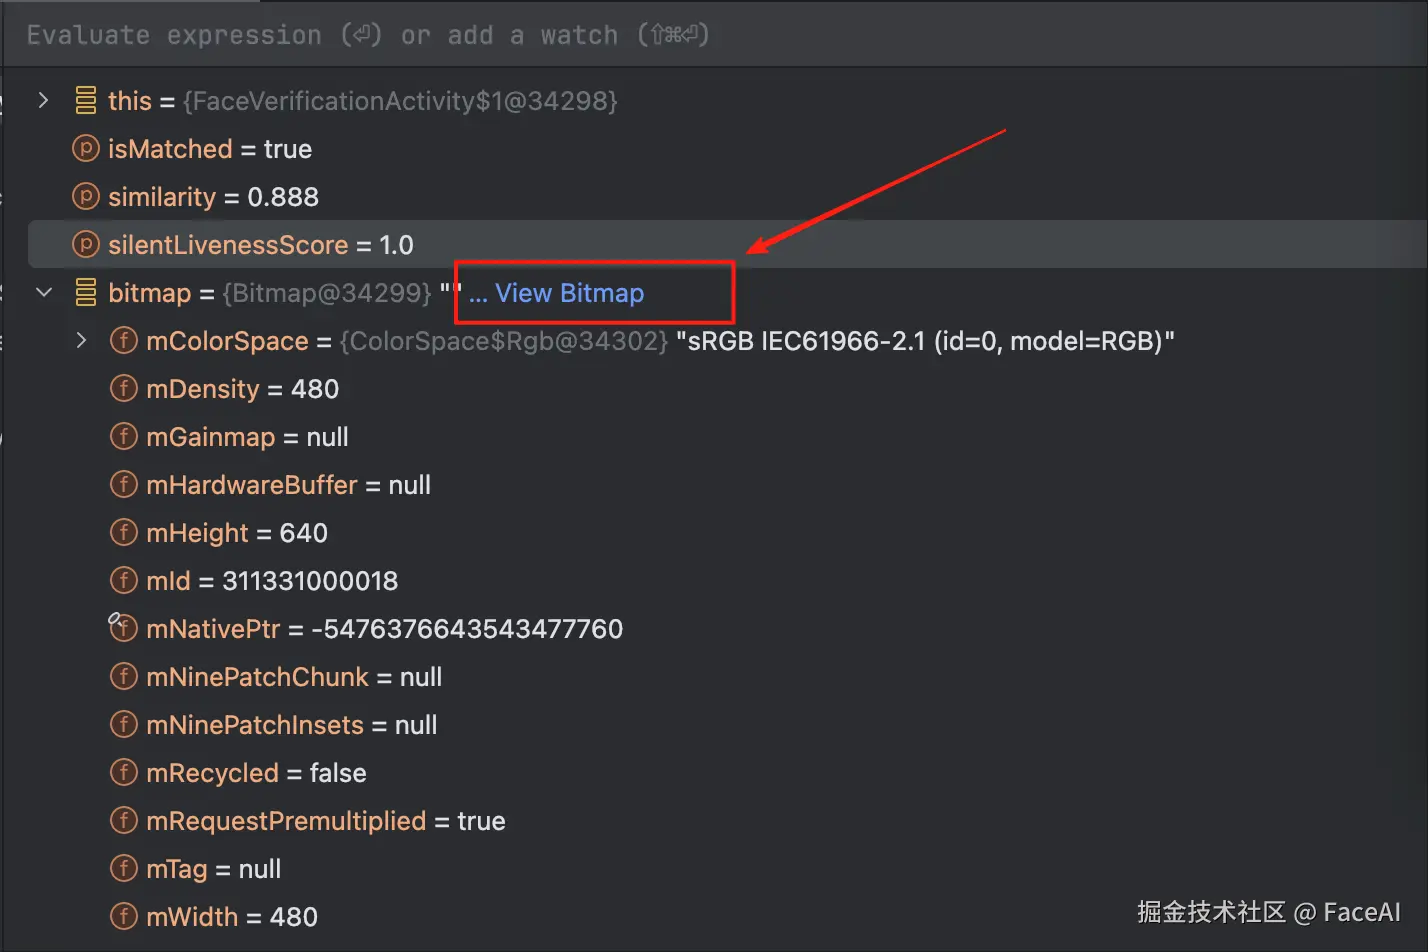
Task: Select the mTag = null row
Action: point(213,869)
